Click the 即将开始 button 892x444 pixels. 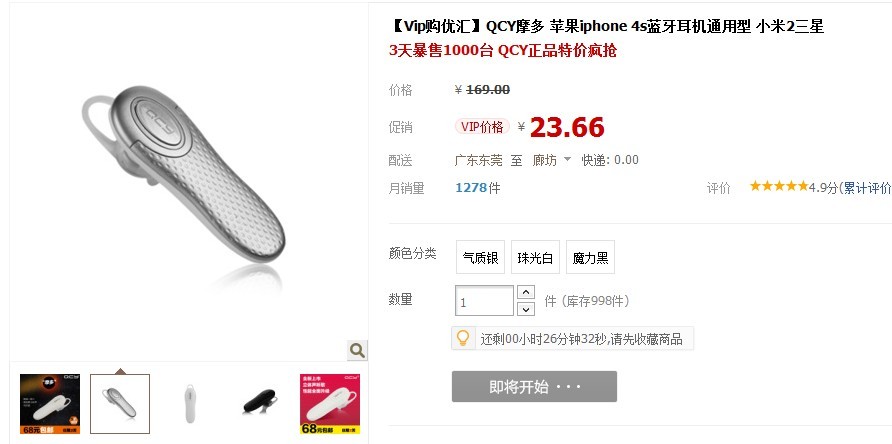(534, 387)
